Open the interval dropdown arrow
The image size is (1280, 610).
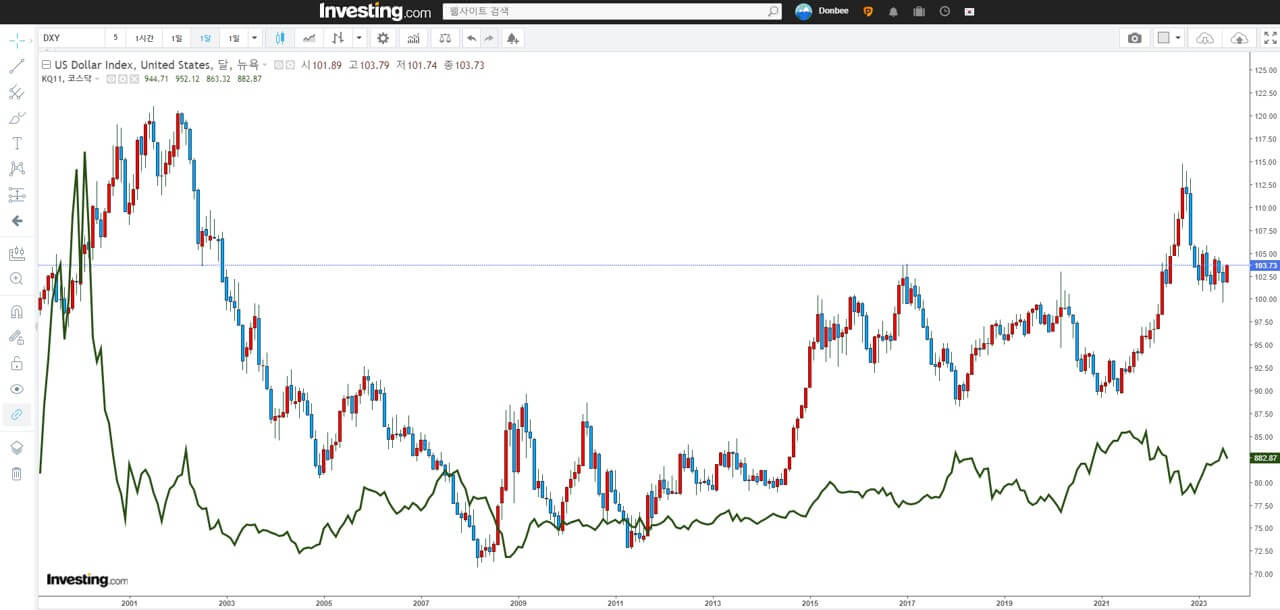254,38
